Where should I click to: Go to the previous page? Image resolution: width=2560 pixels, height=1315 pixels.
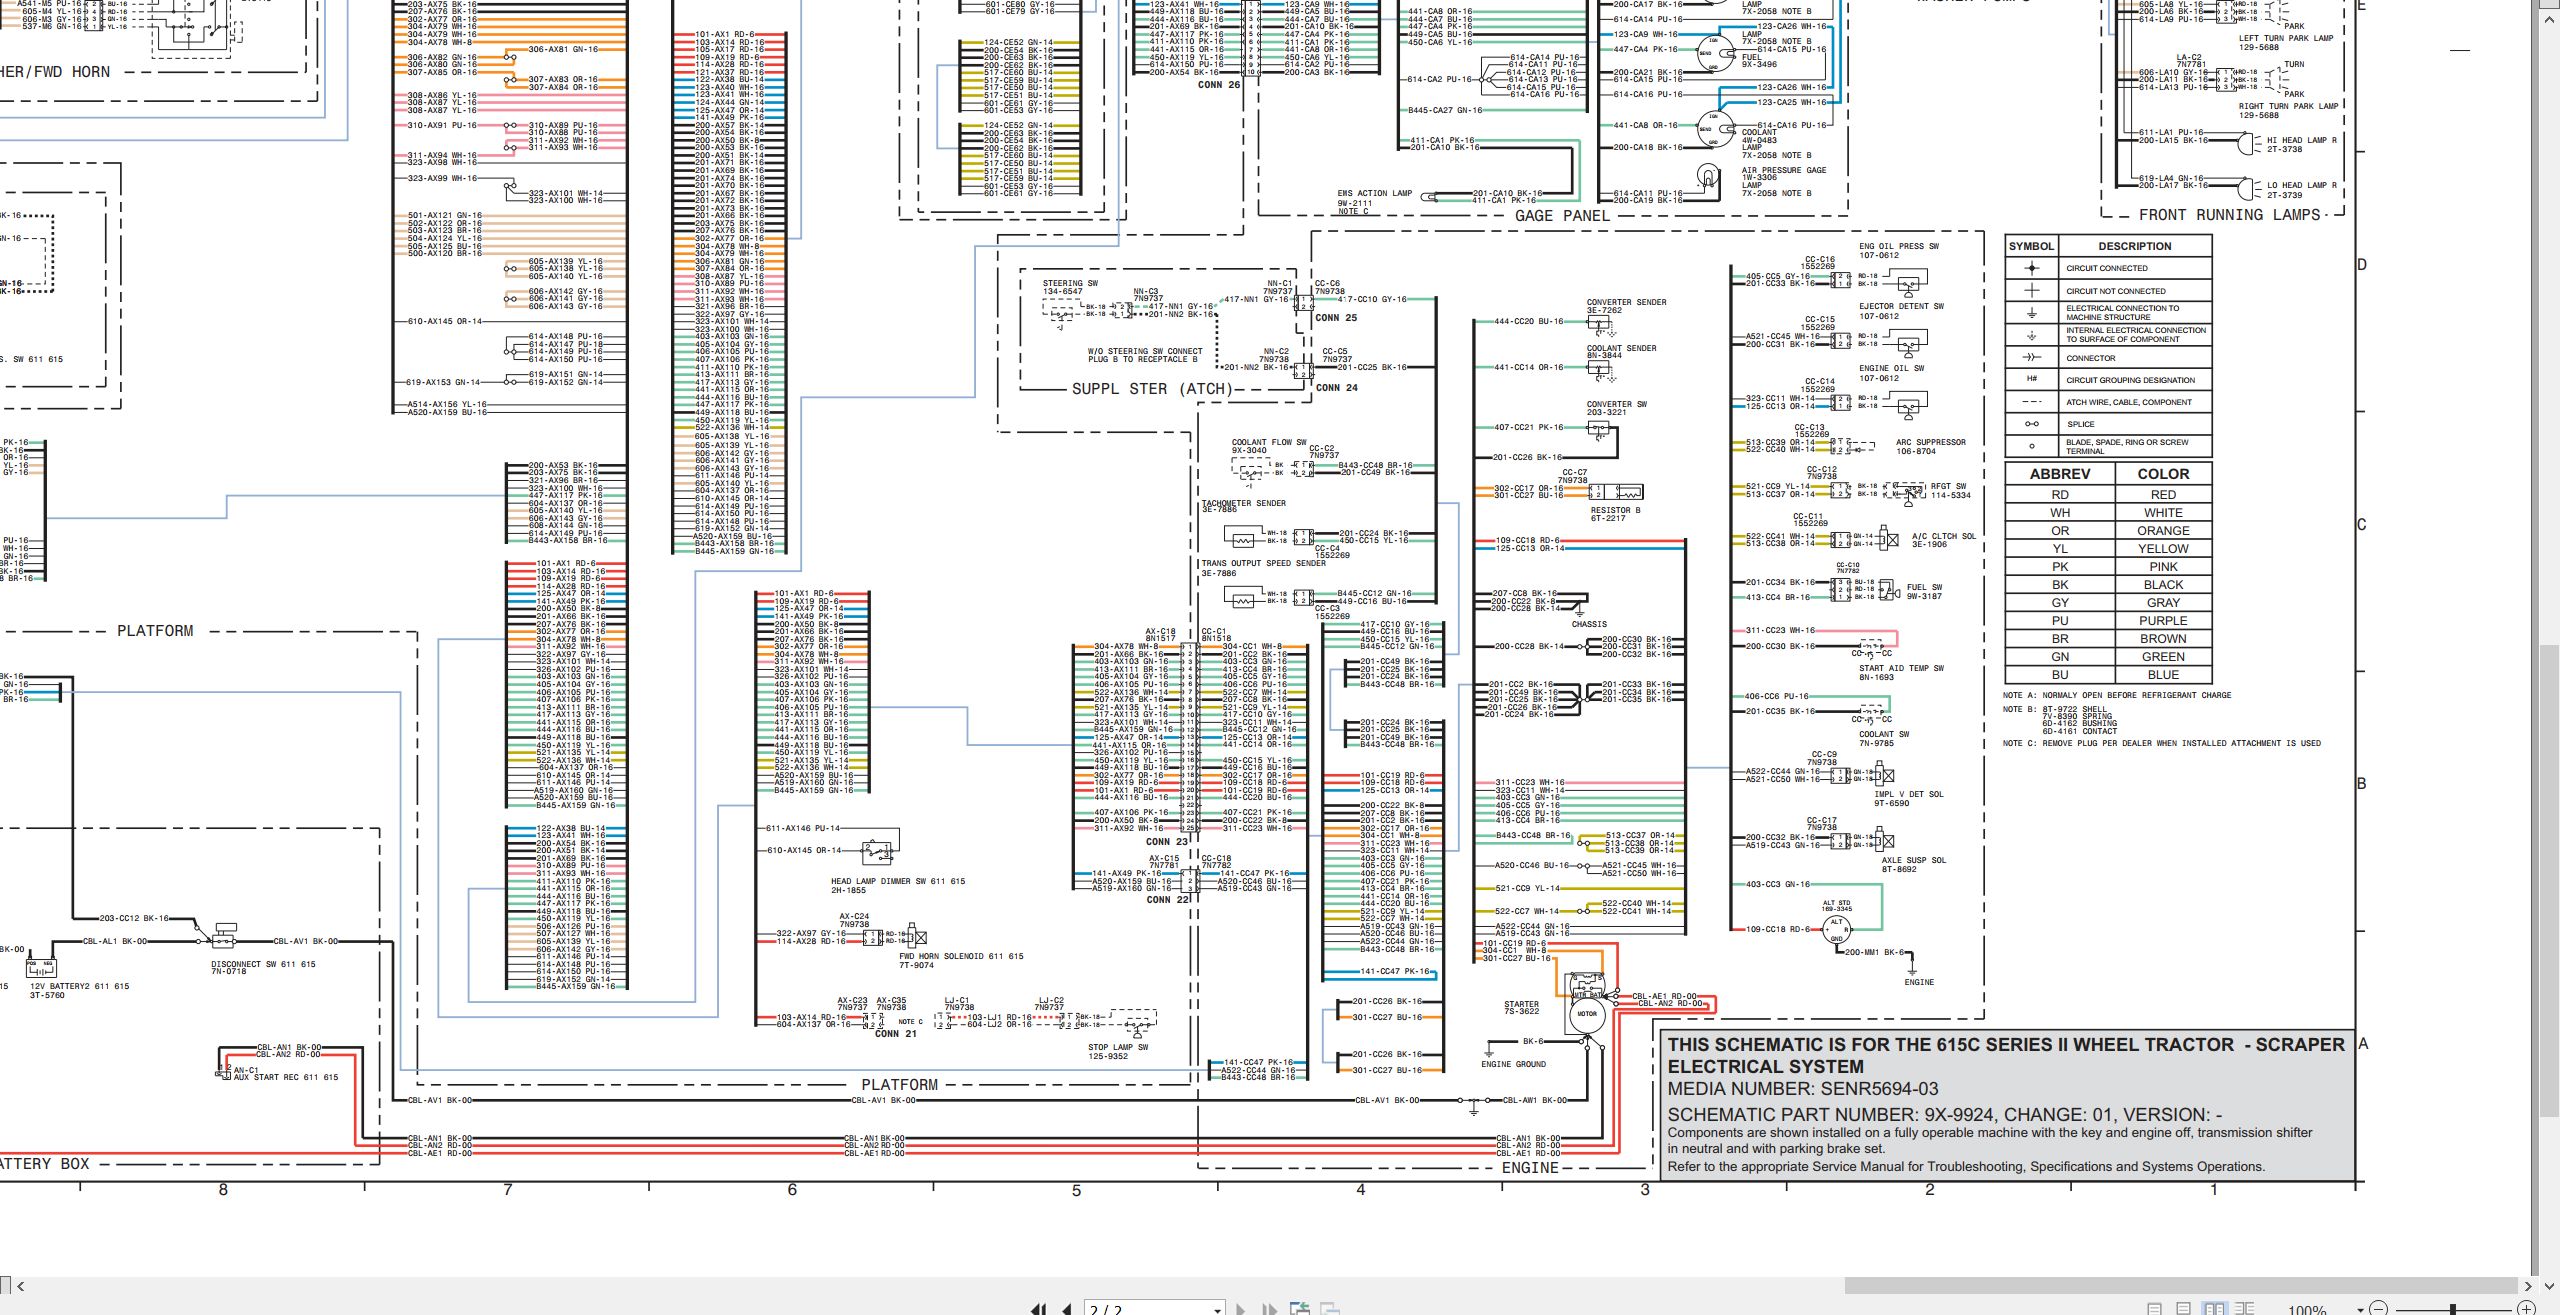click(x=1068, y=1309)
